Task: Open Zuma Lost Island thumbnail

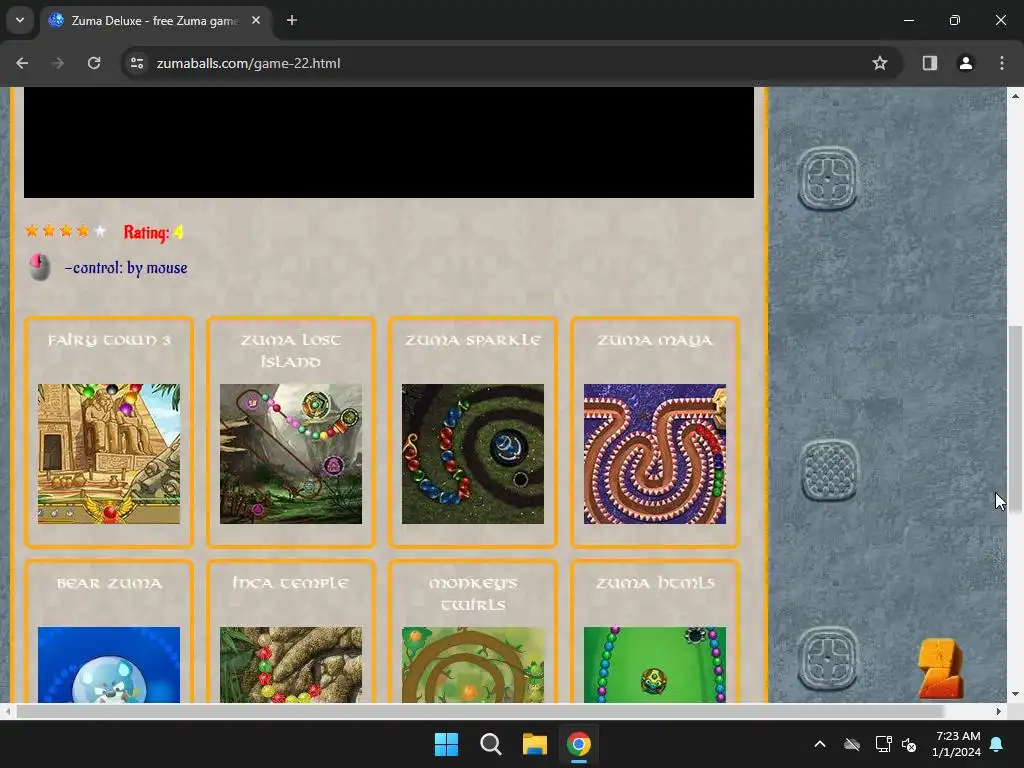Action: [x=291, y=454]
